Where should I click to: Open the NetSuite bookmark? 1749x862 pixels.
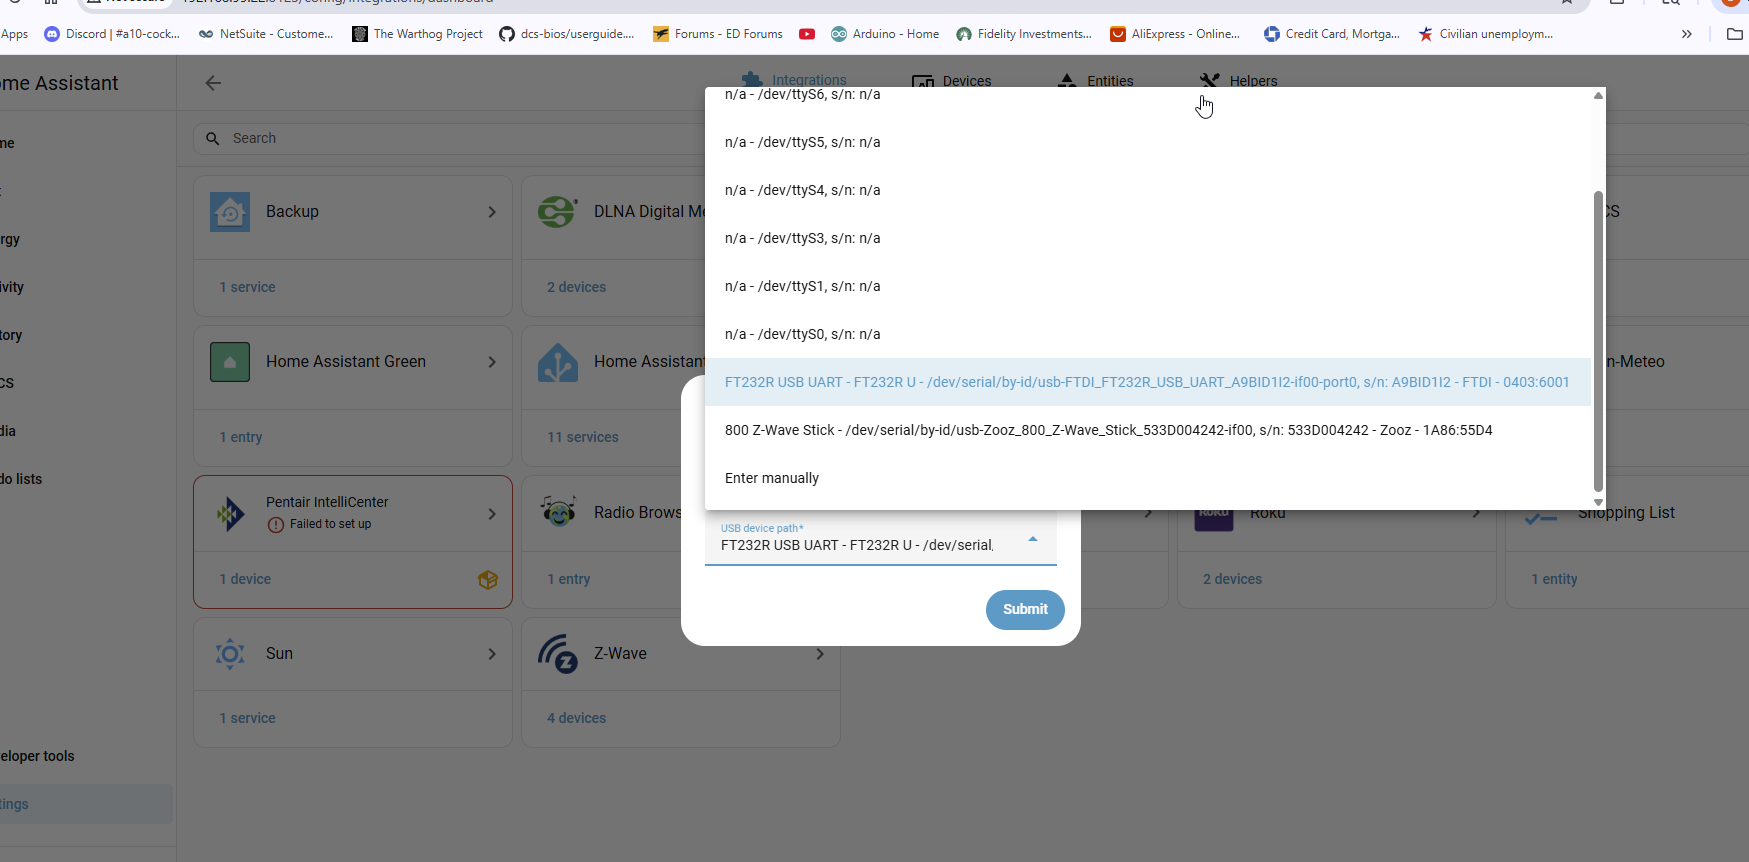pyautogui.click(x=266, y=34)
